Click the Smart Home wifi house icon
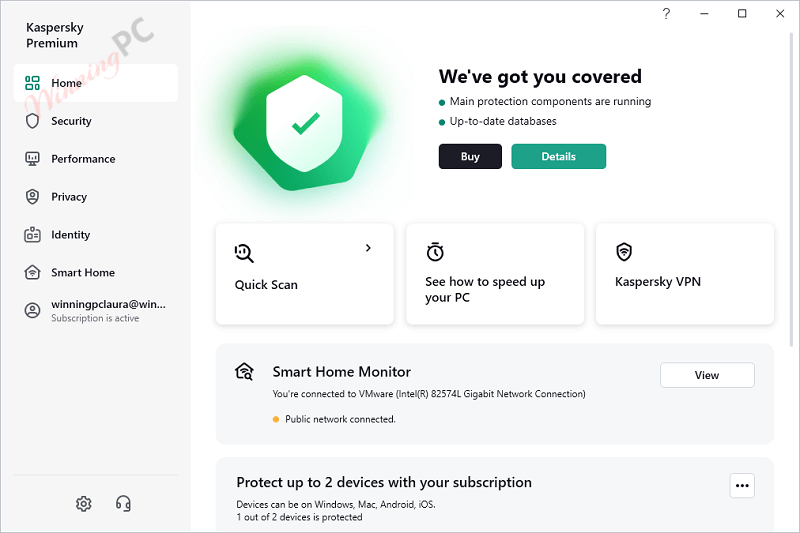 [32, 272]
